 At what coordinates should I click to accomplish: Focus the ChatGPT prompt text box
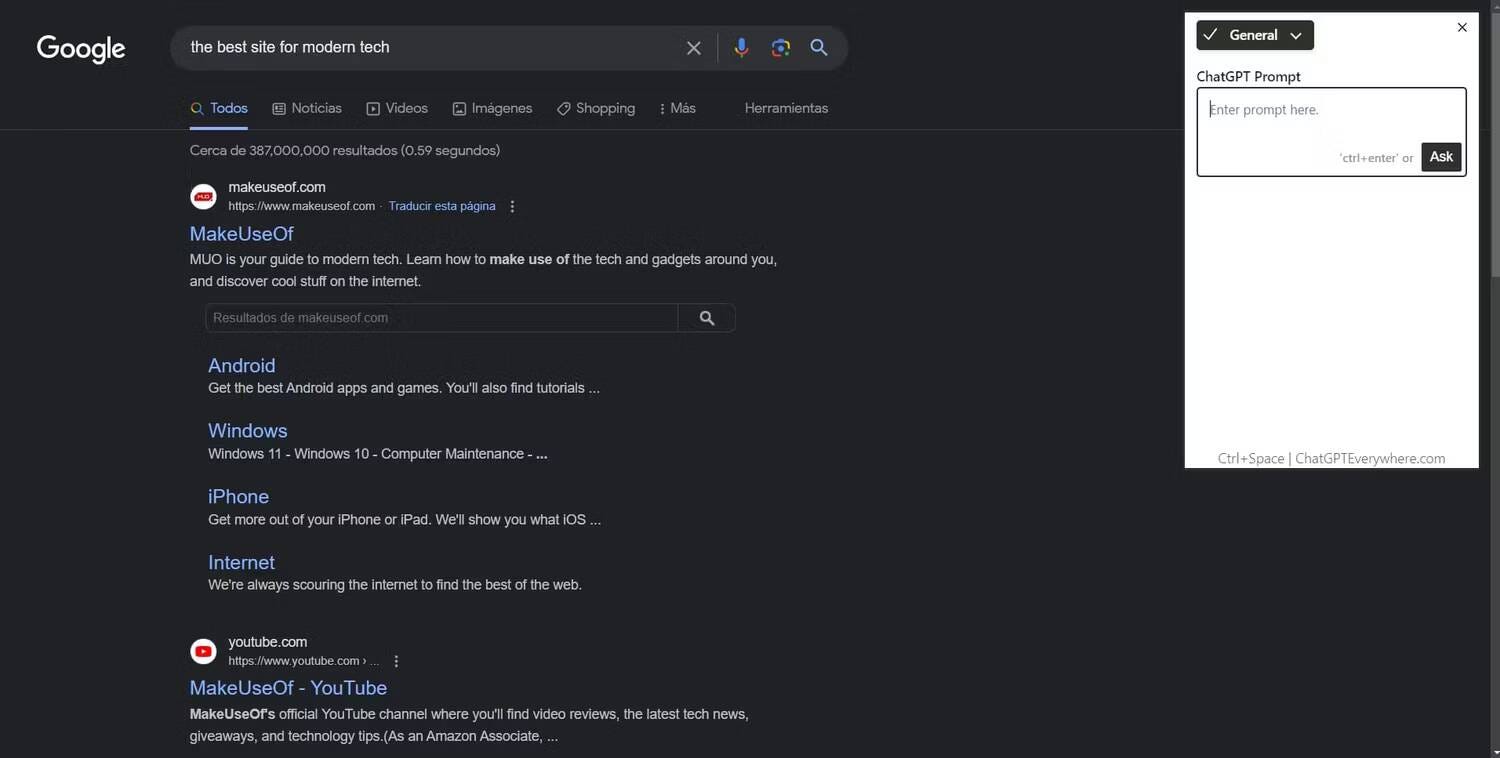1331,132
